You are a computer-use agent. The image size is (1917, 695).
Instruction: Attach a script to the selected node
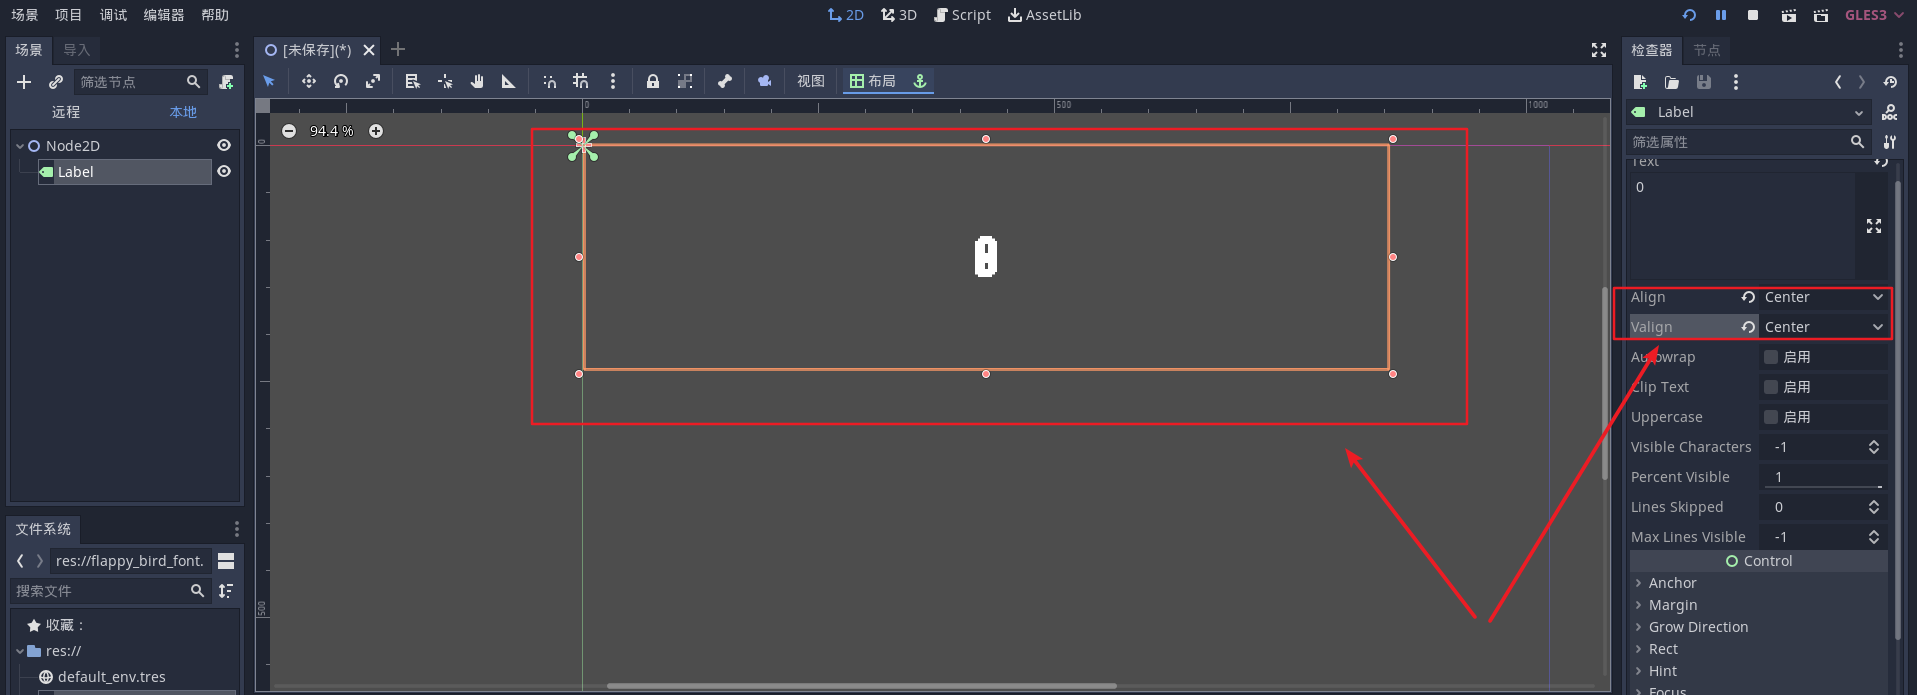(227, 82)
